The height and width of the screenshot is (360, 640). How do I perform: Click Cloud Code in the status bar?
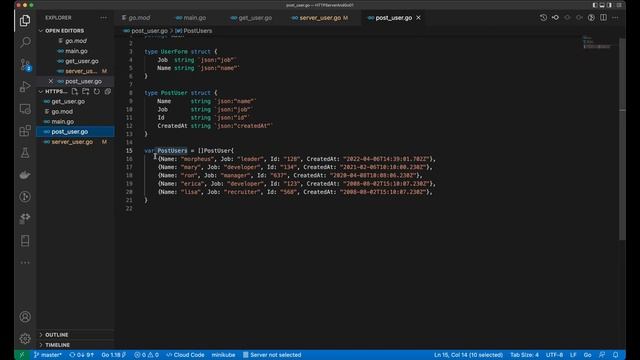tap(185, 355)
